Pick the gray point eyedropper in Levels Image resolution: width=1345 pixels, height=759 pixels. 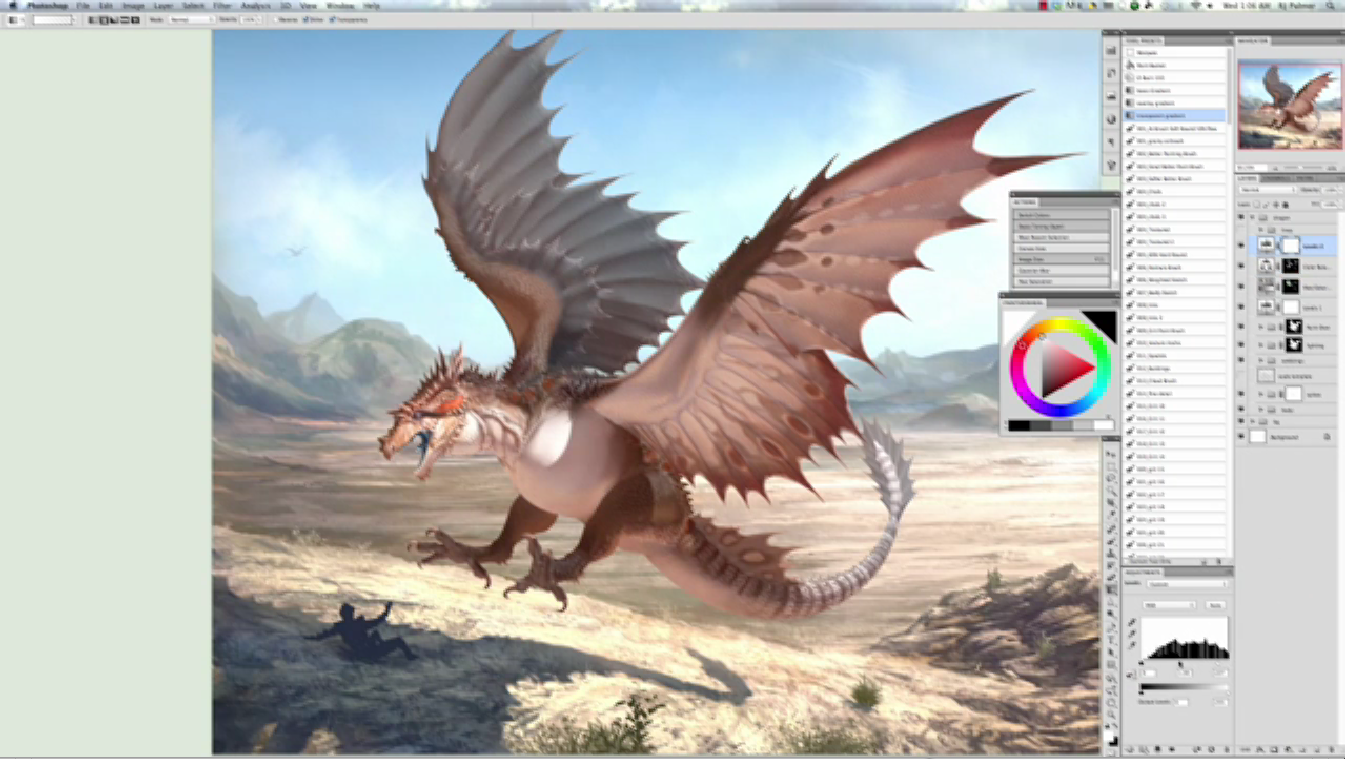coord(1132,634)
